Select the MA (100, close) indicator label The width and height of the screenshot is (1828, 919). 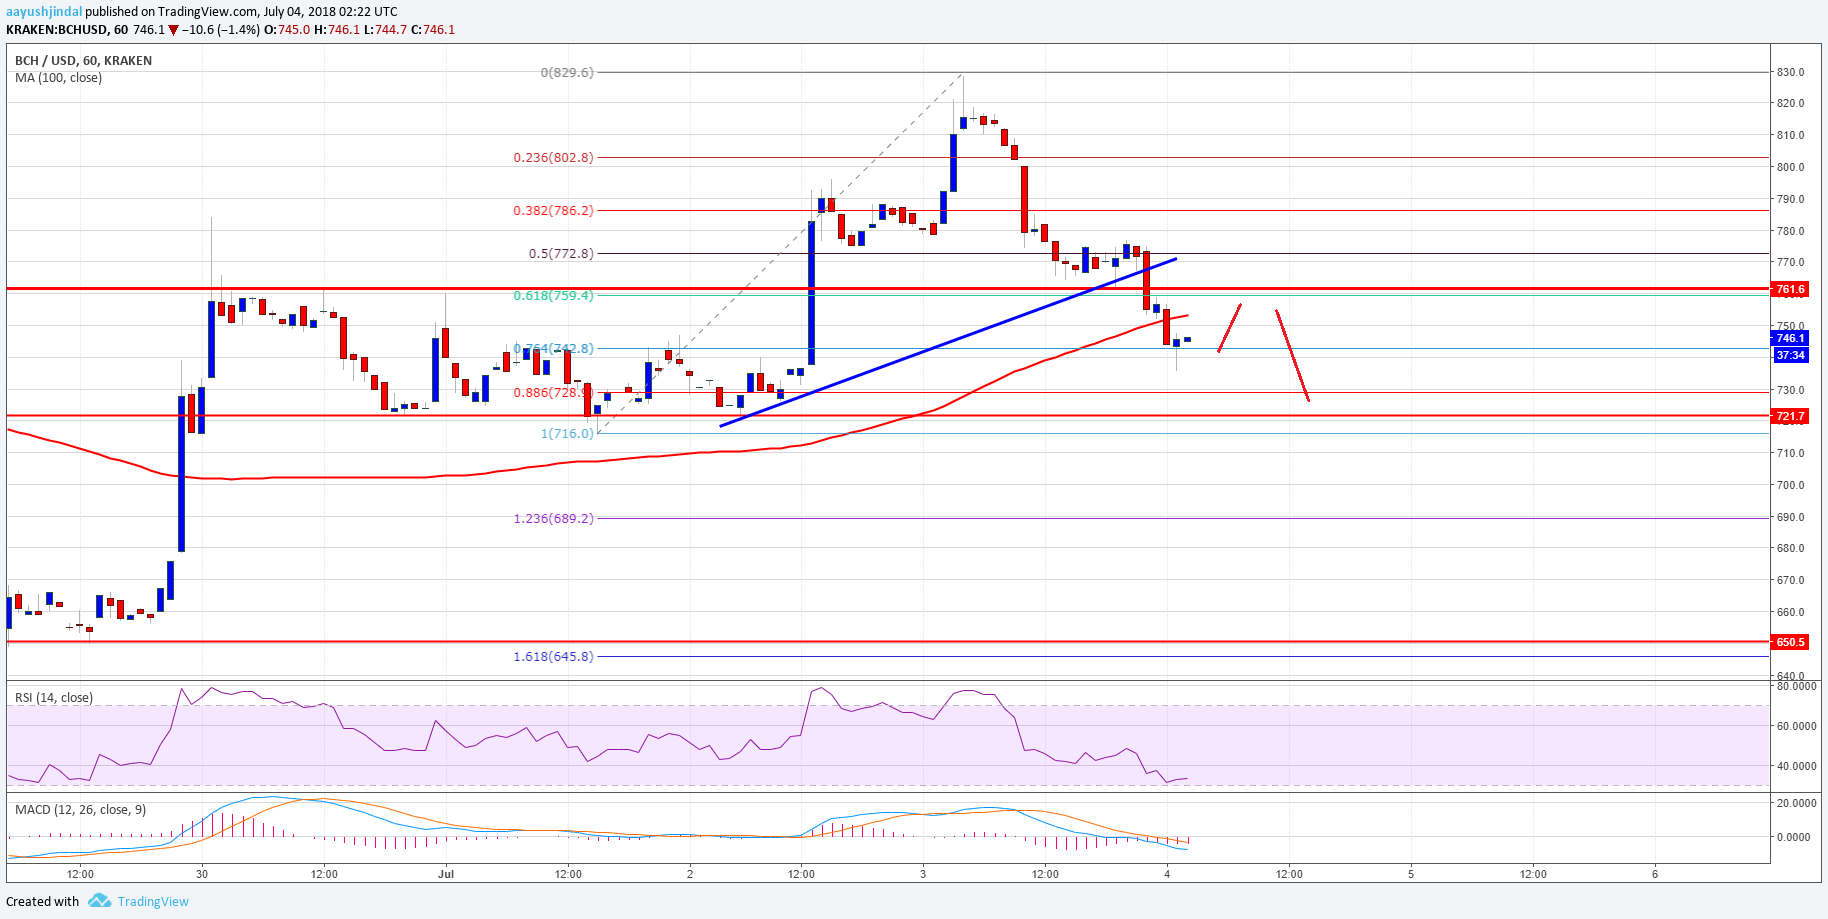(58, 78)
